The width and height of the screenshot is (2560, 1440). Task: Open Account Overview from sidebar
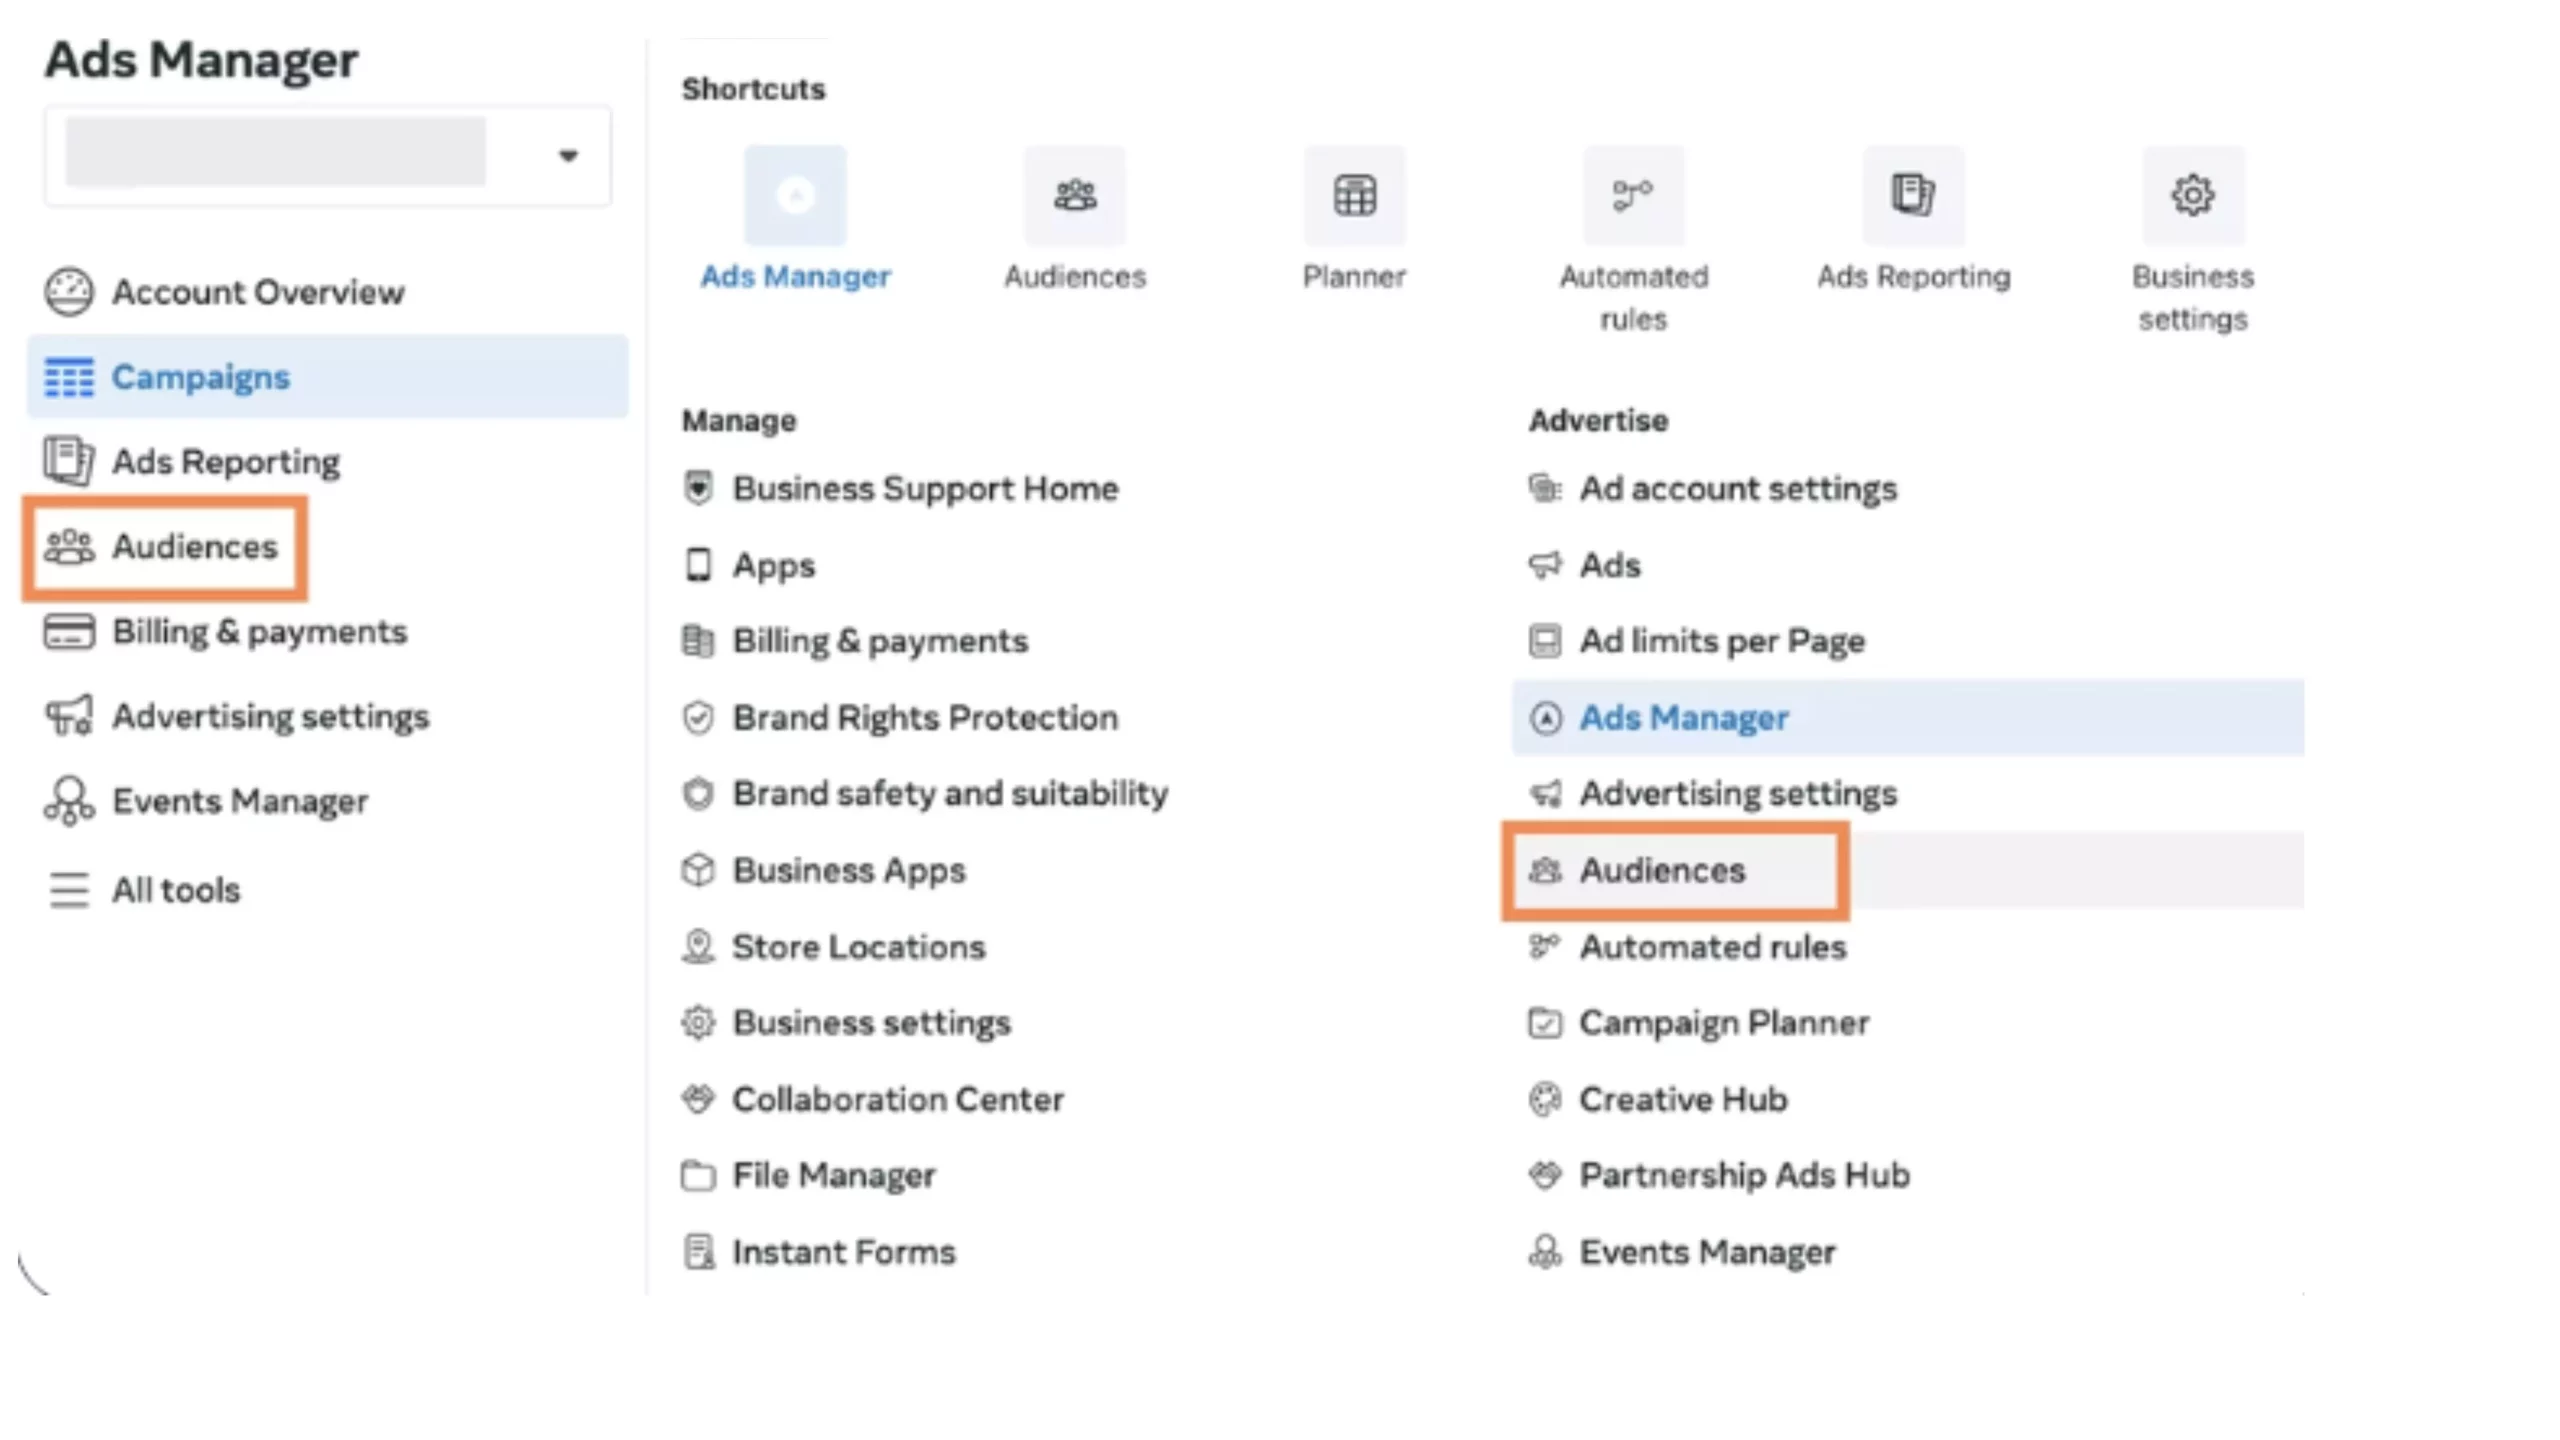point(258,292)
